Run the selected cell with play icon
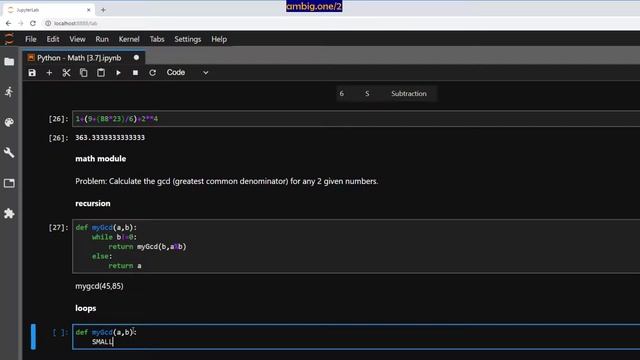640x360 pixels. 118,73
